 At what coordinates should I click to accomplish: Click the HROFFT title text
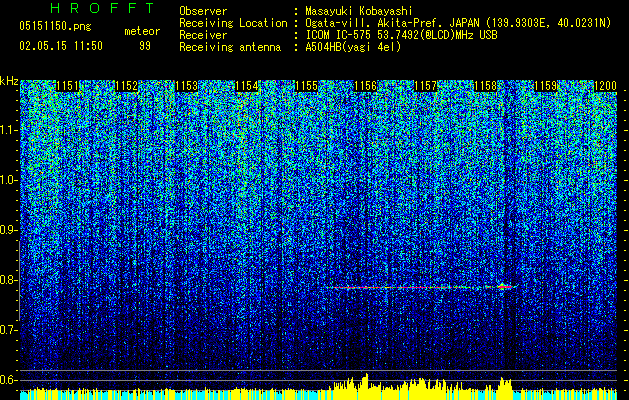tap(103, 8)
